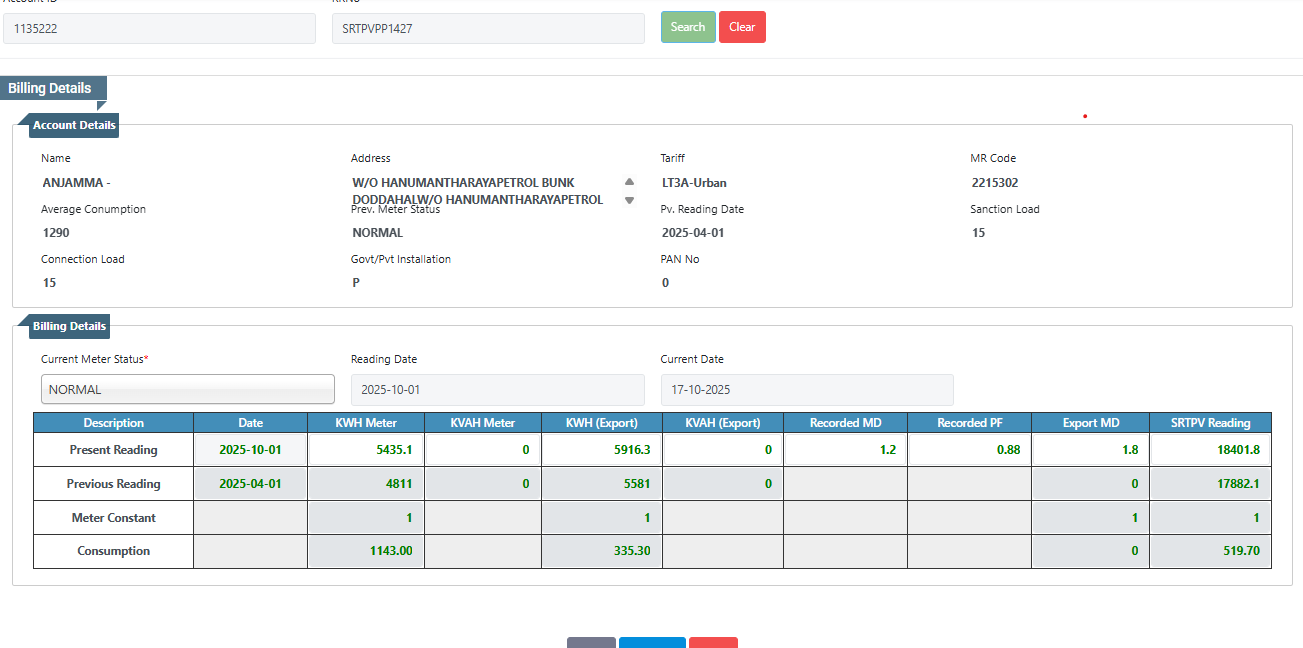This screenshot has height=648, width=1303.
Task: Click the Current Date field
Action: click(x=806, y=389)
